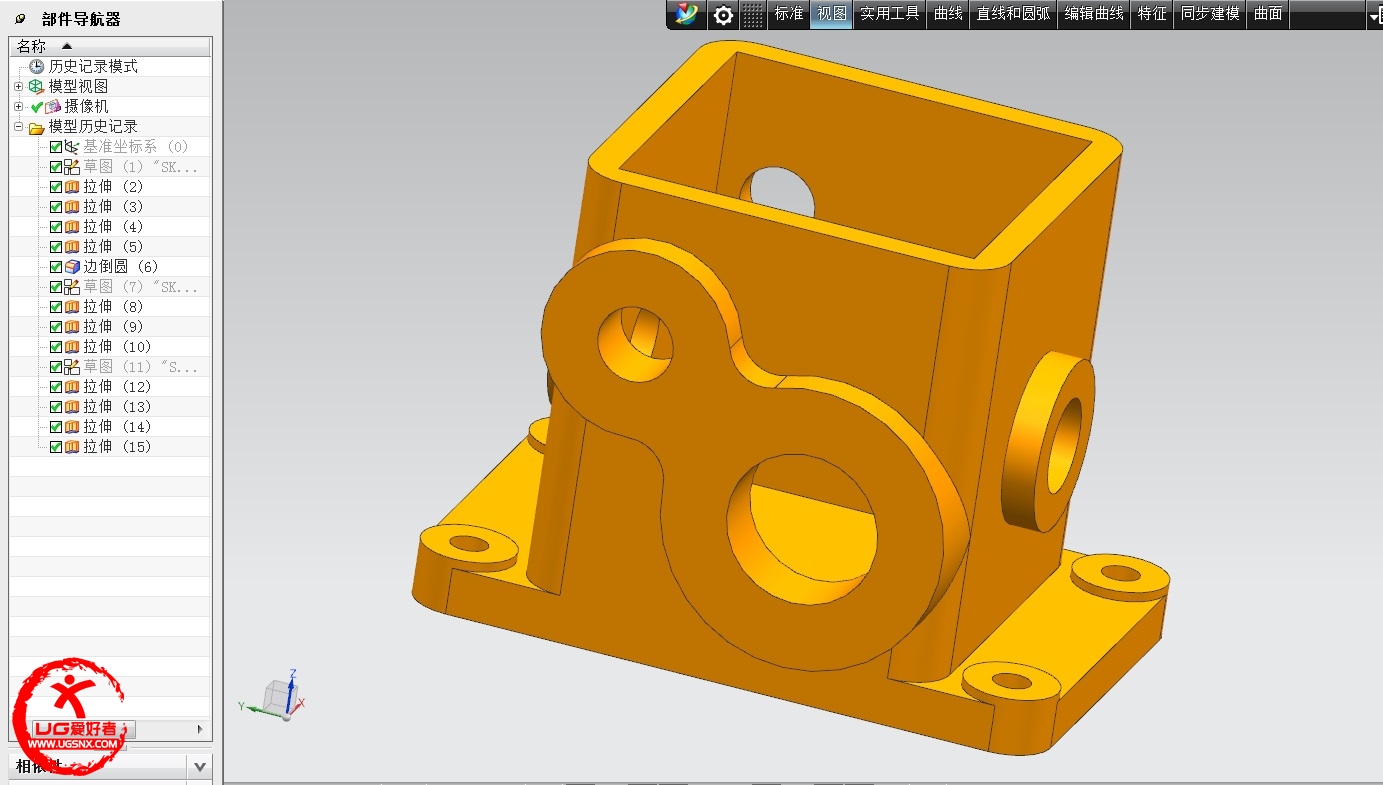The width and height of the screenshot is (1383, 785).
Task: Expand the 相依性 panel with its chevron
Action: 200,767
